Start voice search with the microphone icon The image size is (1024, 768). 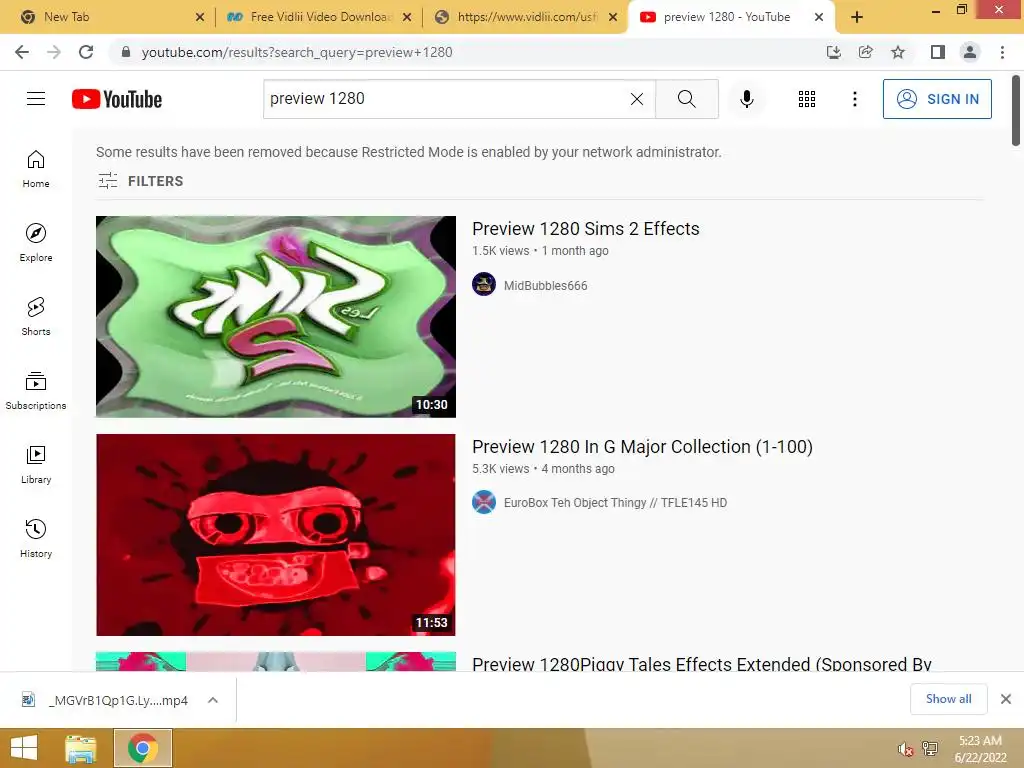(x=747, y=99)
